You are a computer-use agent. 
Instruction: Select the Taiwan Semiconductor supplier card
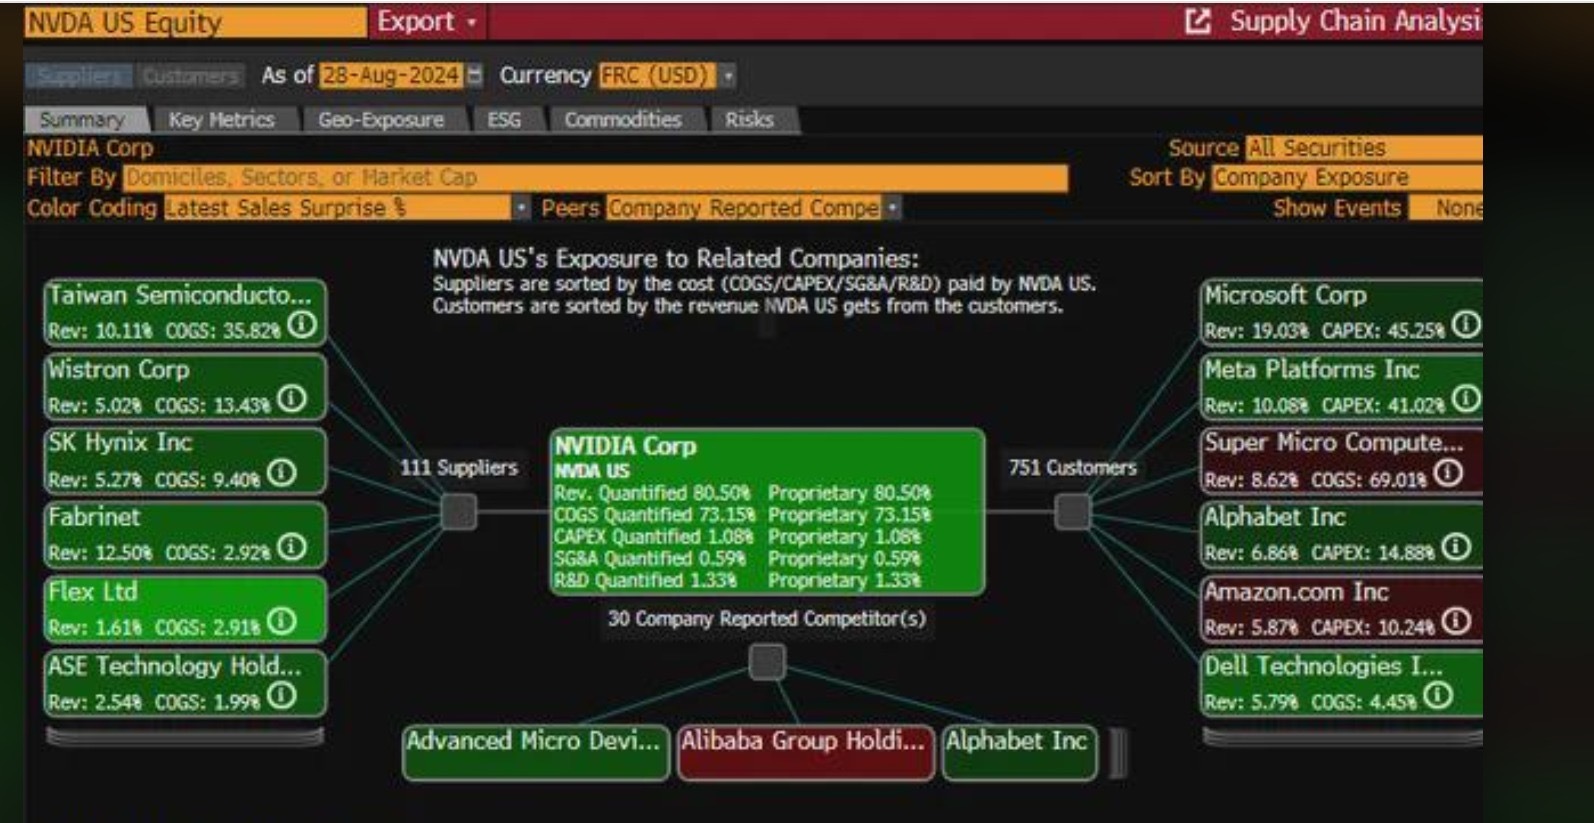pos(185,312)
